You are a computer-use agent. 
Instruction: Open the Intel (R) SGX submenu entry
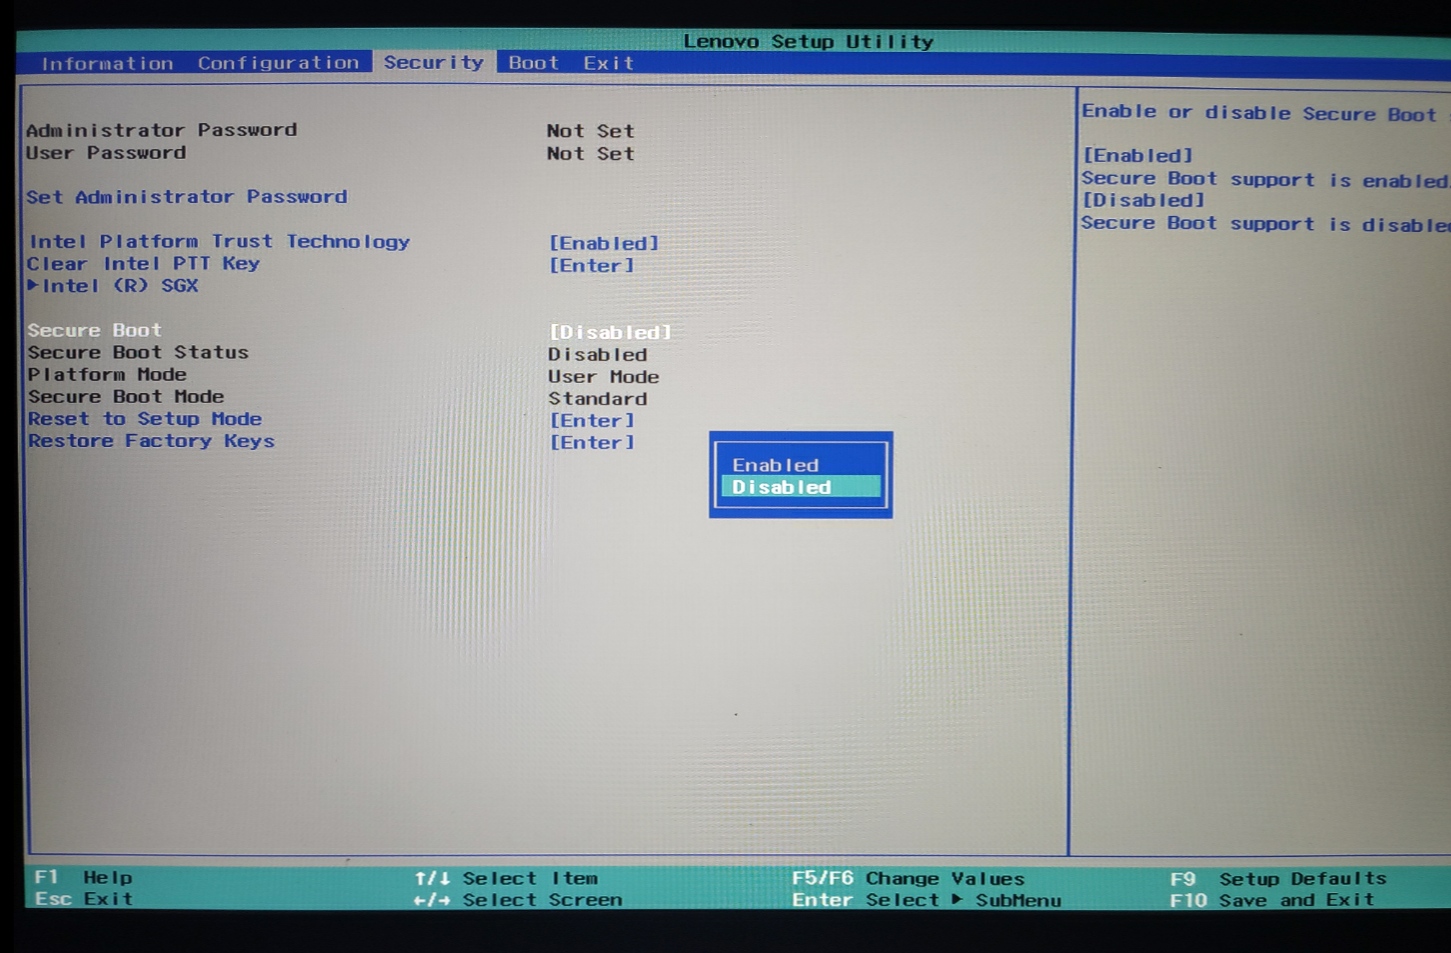tap(120, 285)
